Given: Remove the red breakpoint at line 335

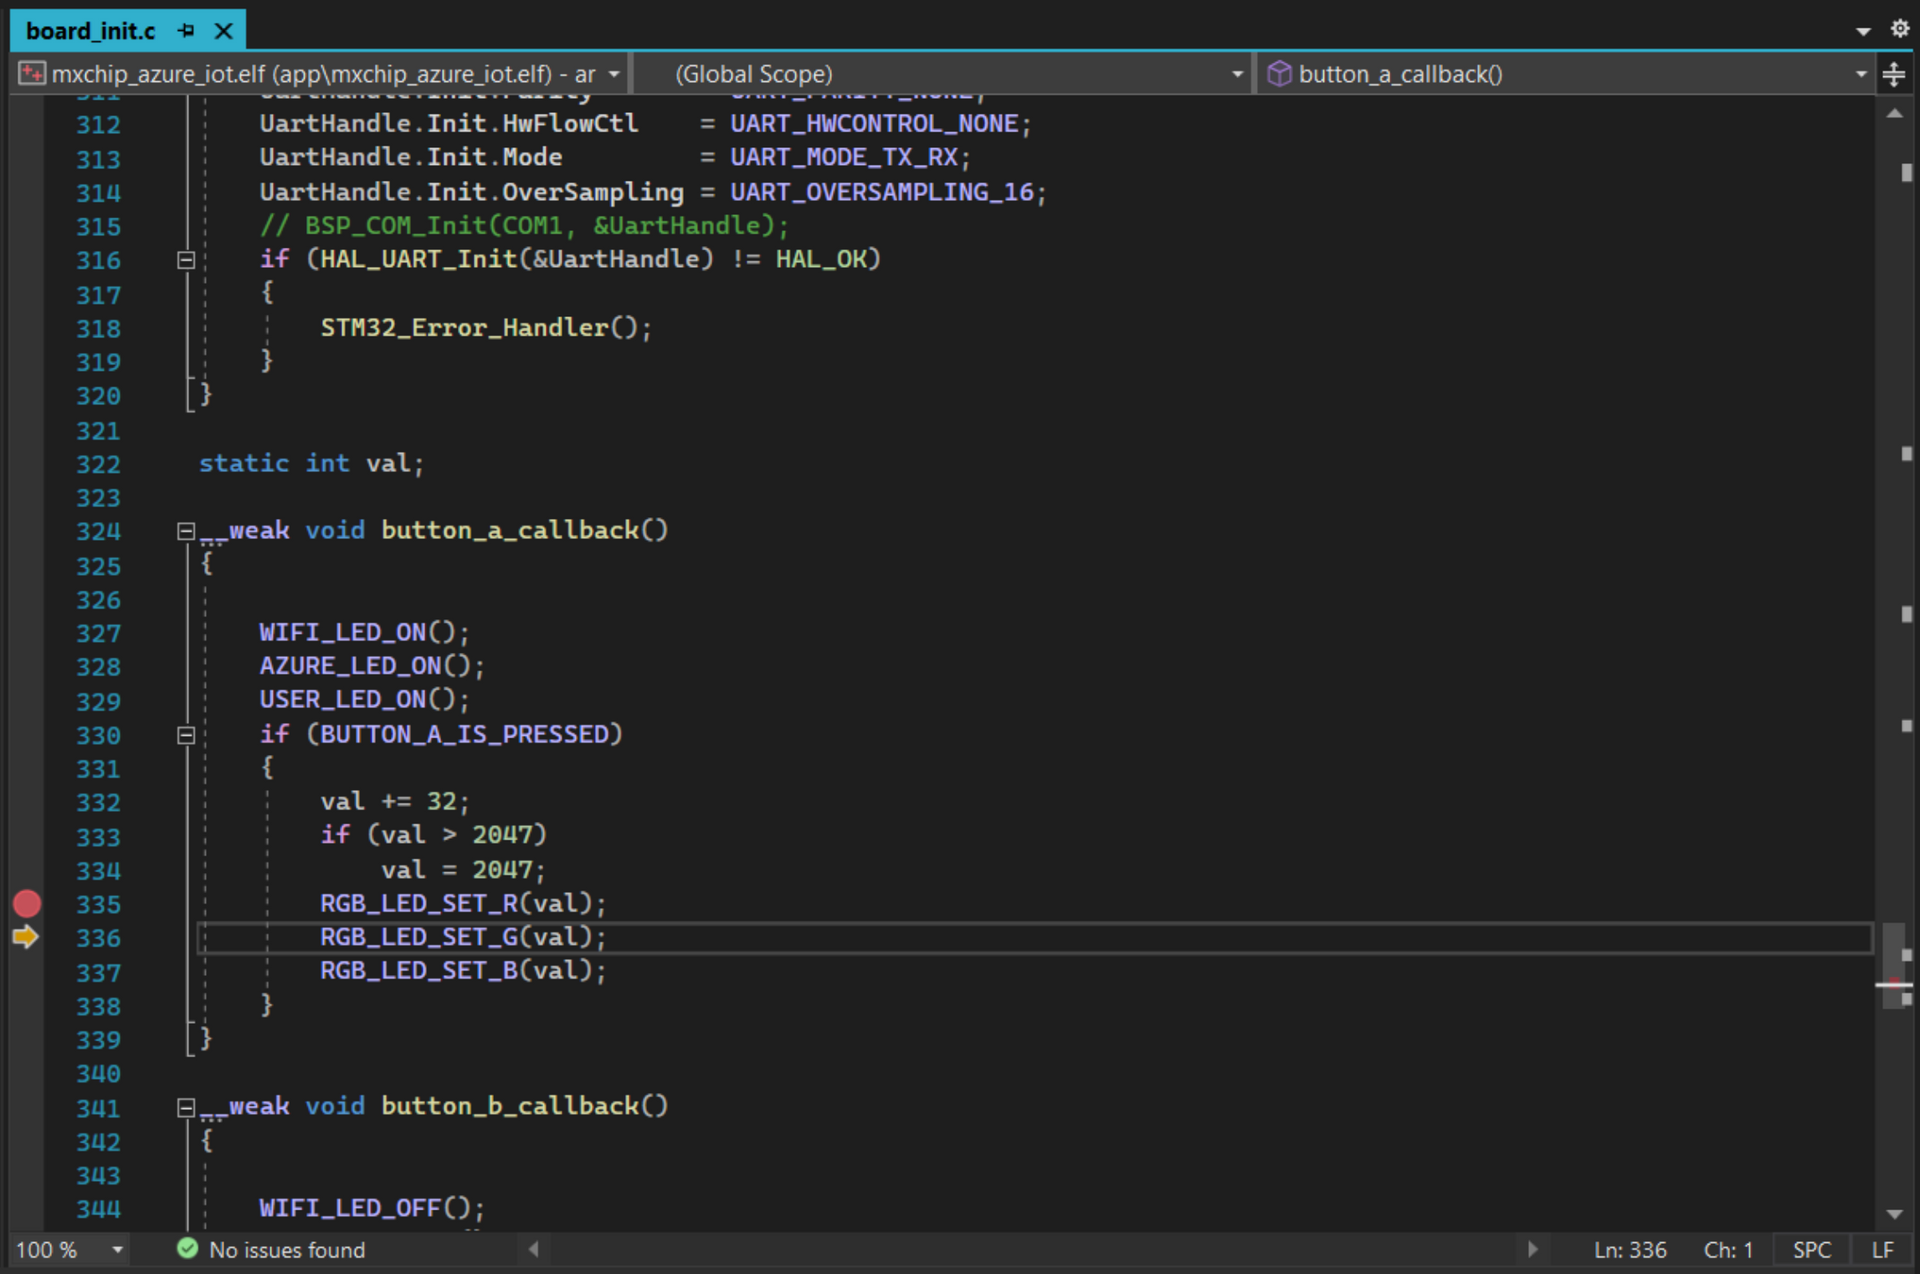Looking at the screenshot, I should 27,903.
